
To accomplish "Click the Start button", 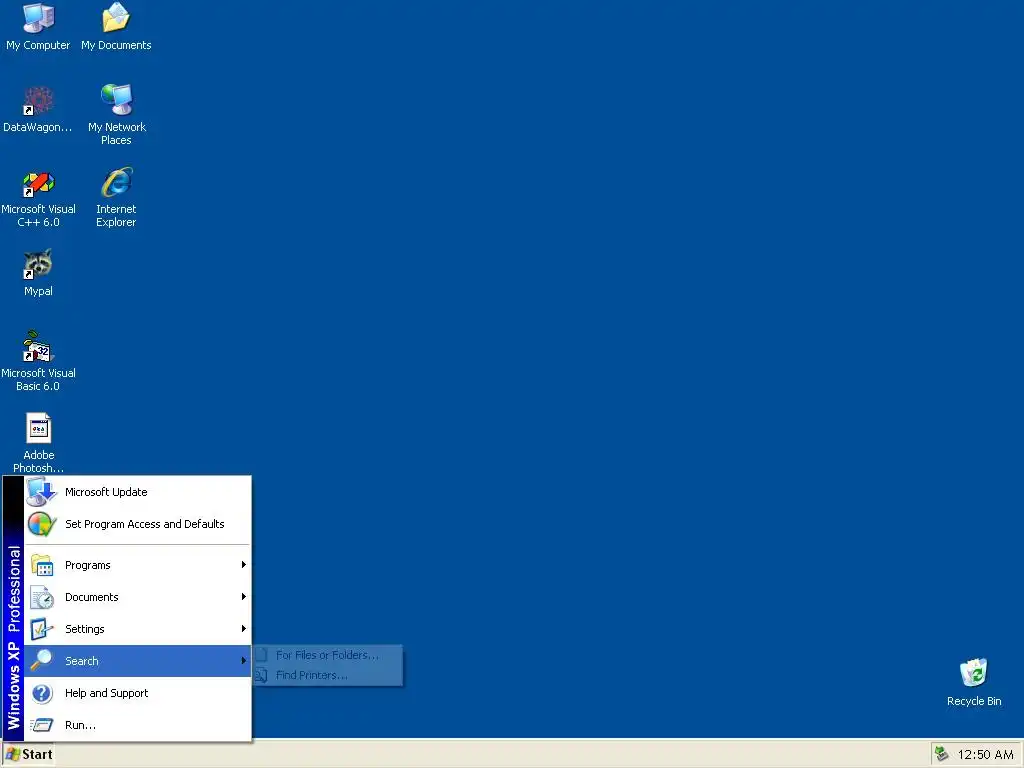I will [x=29, y=754].
